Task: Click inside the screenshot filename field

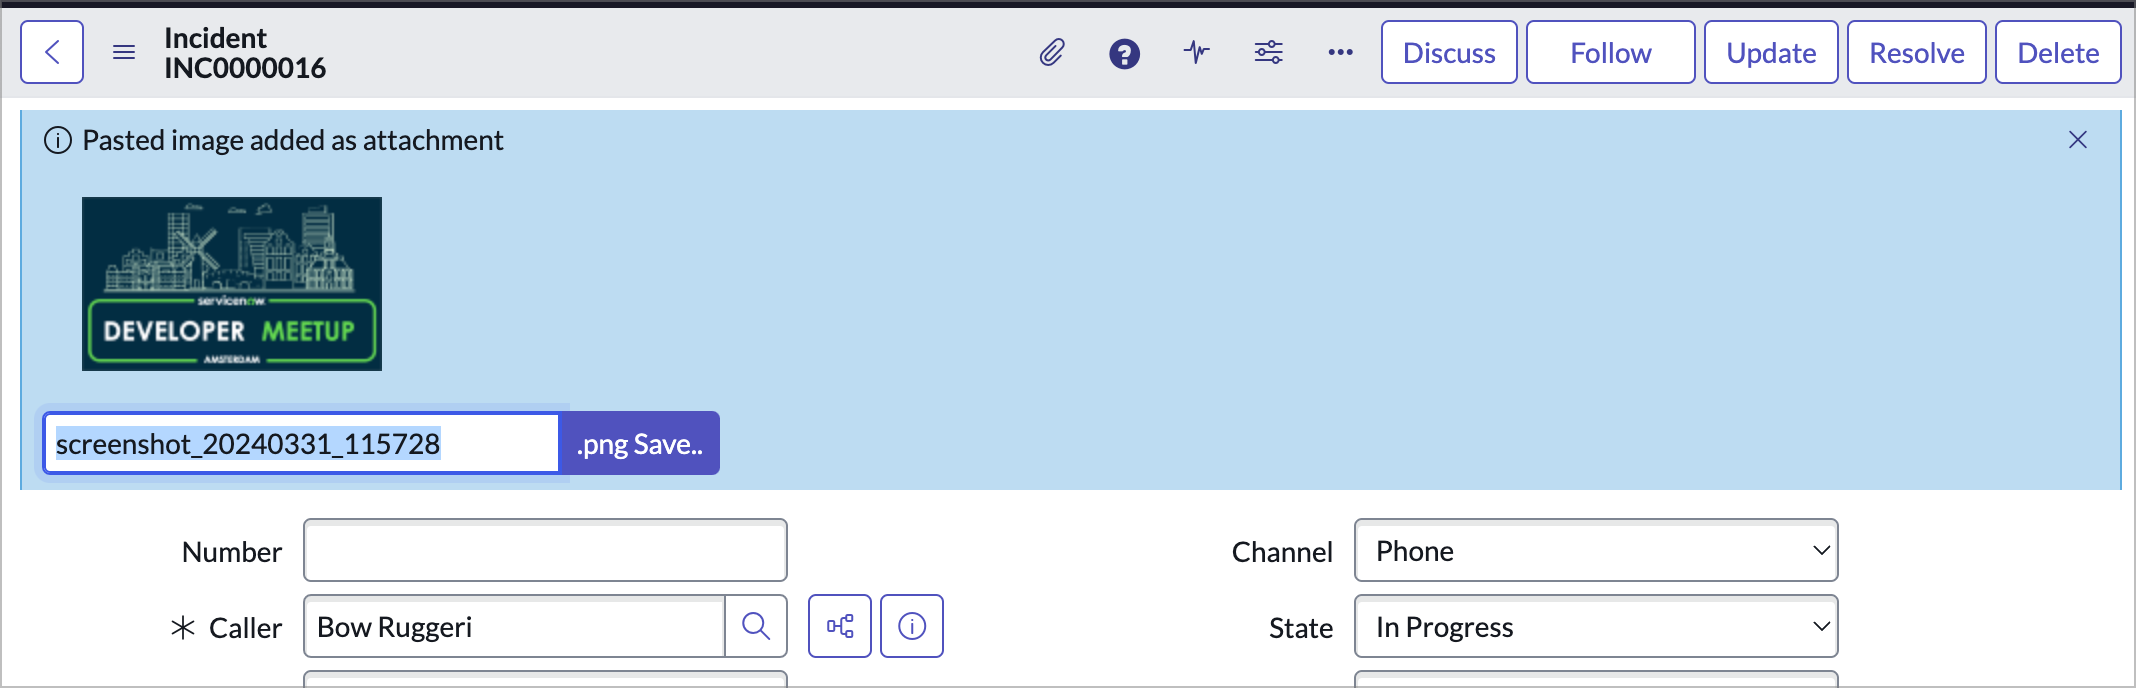Action: coord(300,442)
